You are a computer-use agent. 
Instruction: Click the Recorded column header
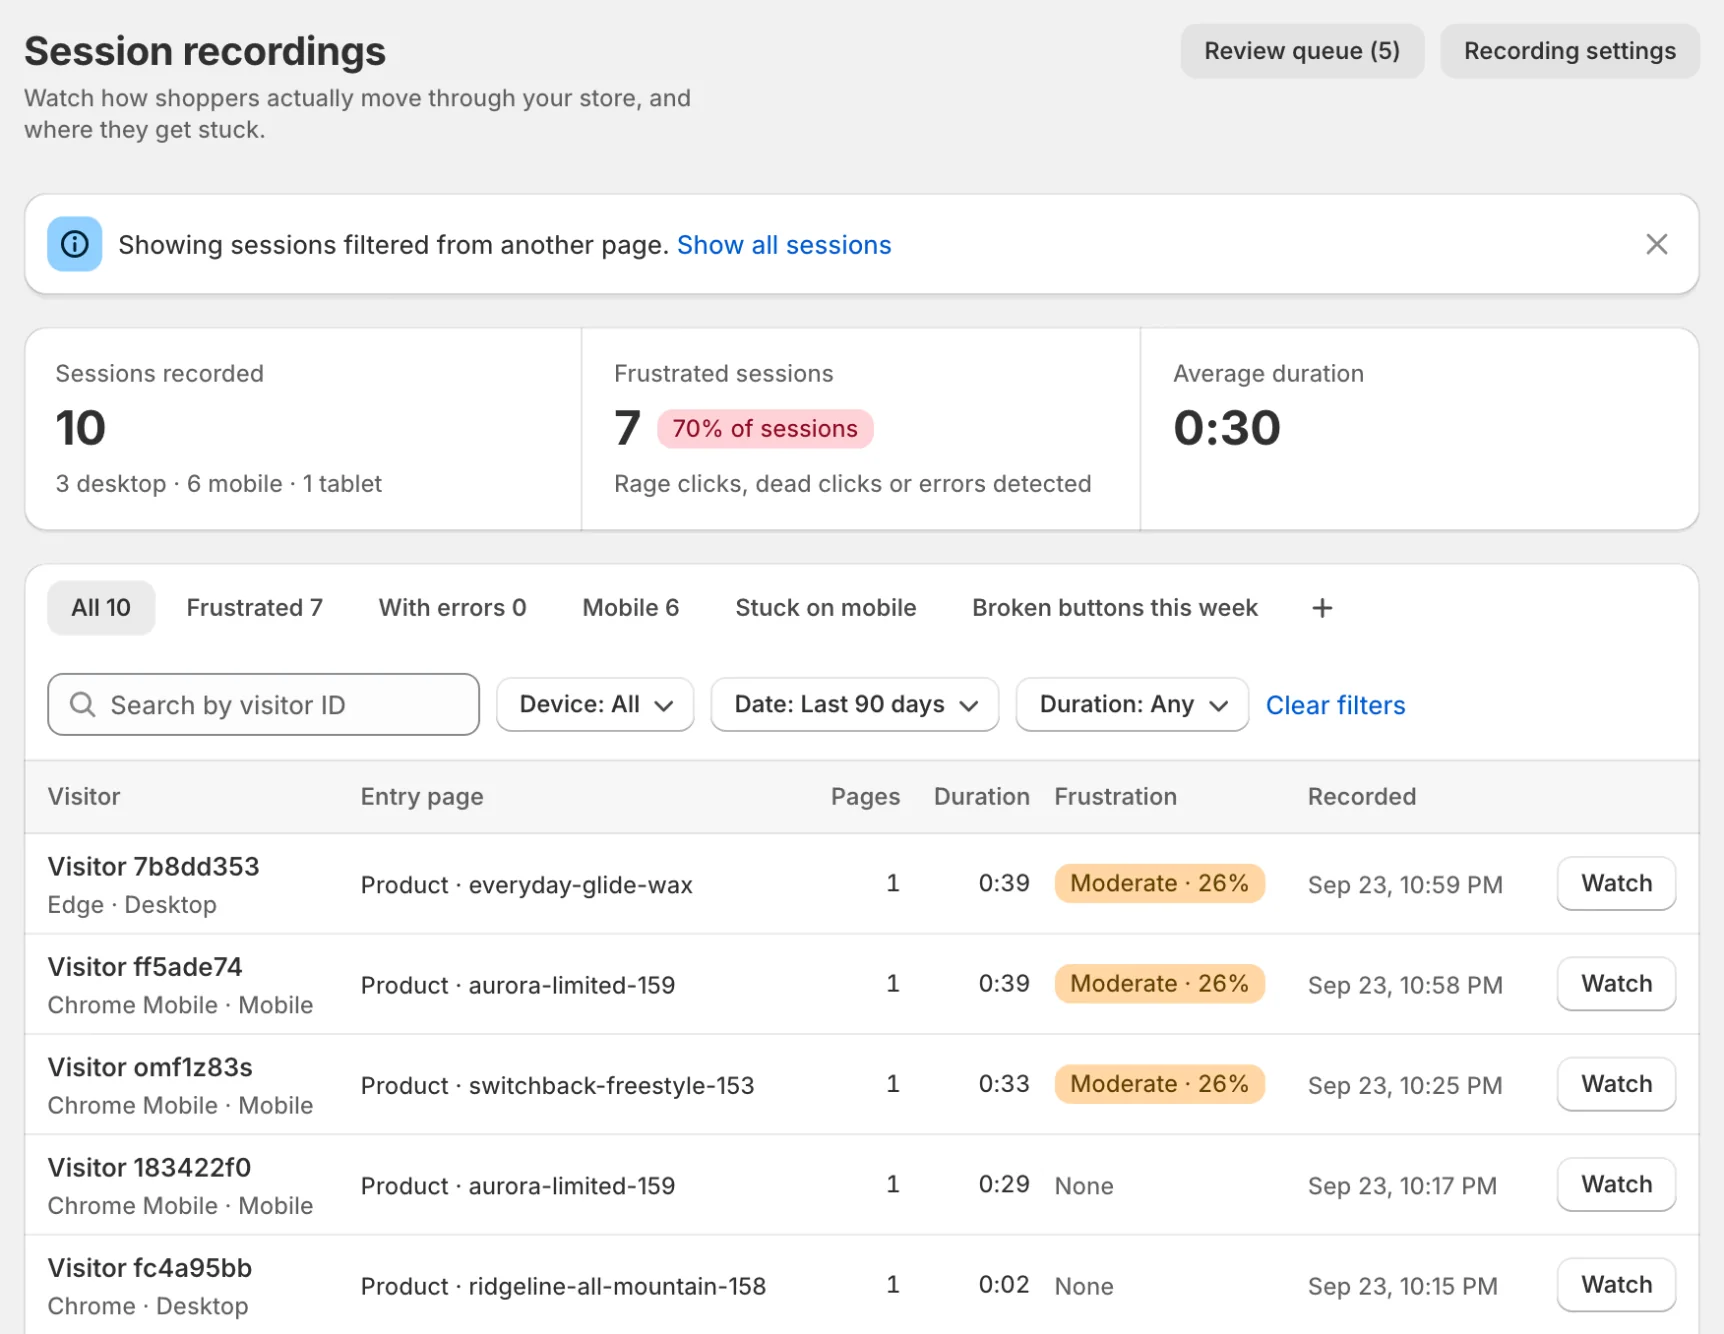1362,797
